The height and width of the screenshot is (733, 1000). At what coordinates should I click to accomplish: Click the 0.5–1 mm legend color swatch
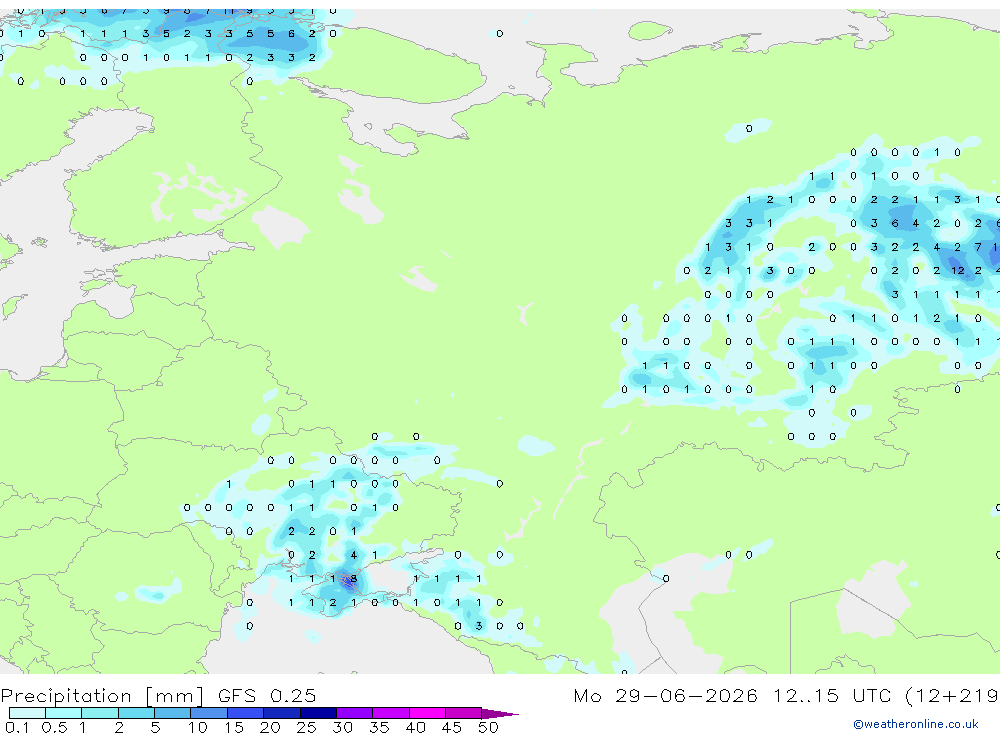[64, 713]
